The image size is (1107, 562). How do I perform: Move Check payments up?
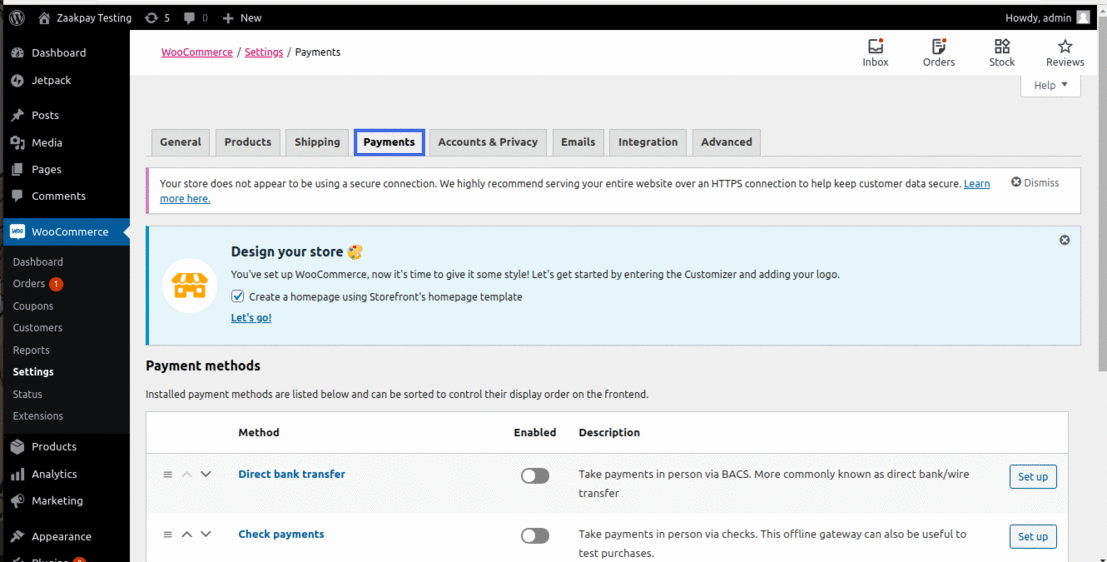point(187,534)
